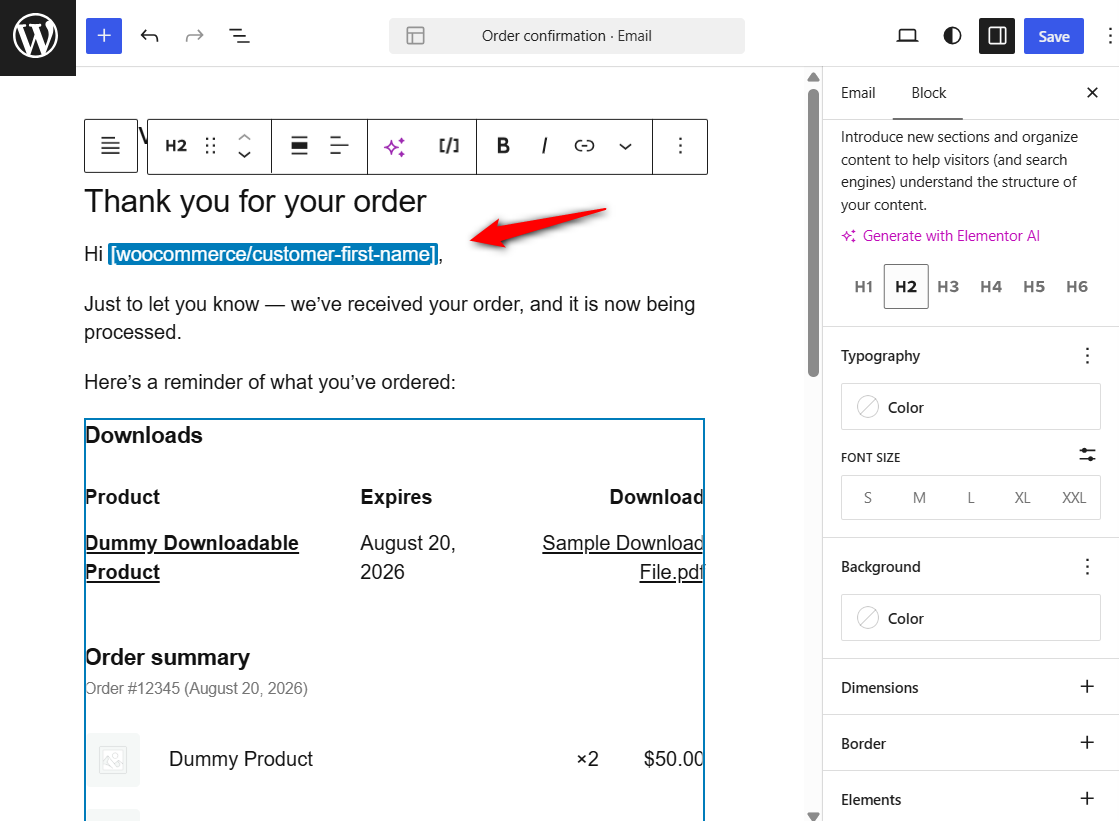
Task: Click the scrollbar down arrow
Action: point(813,815)
